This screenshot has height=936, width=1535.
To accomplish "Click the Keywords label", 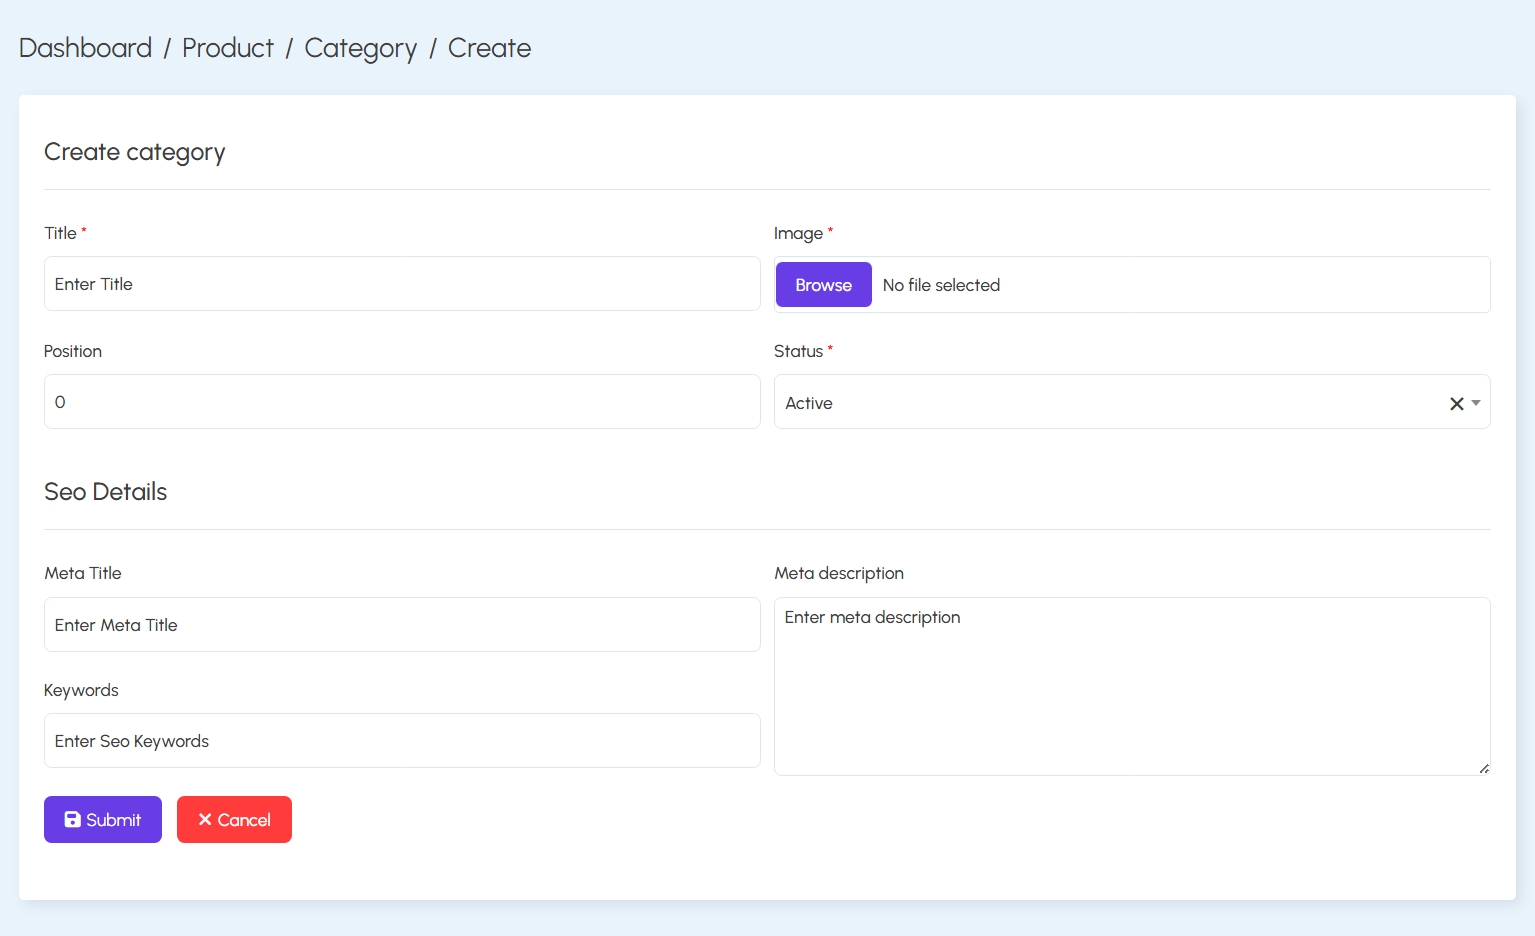I will (x=81, y=690).
